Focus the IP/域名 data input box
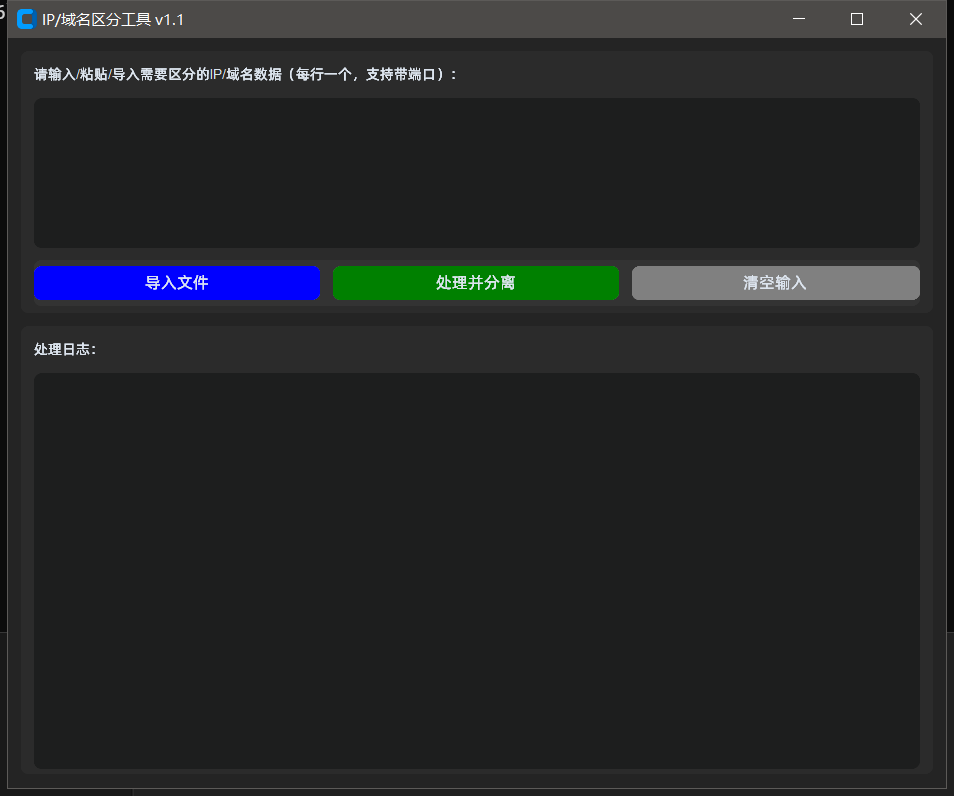This screenshot has height=796, width=954. point(476,173)
